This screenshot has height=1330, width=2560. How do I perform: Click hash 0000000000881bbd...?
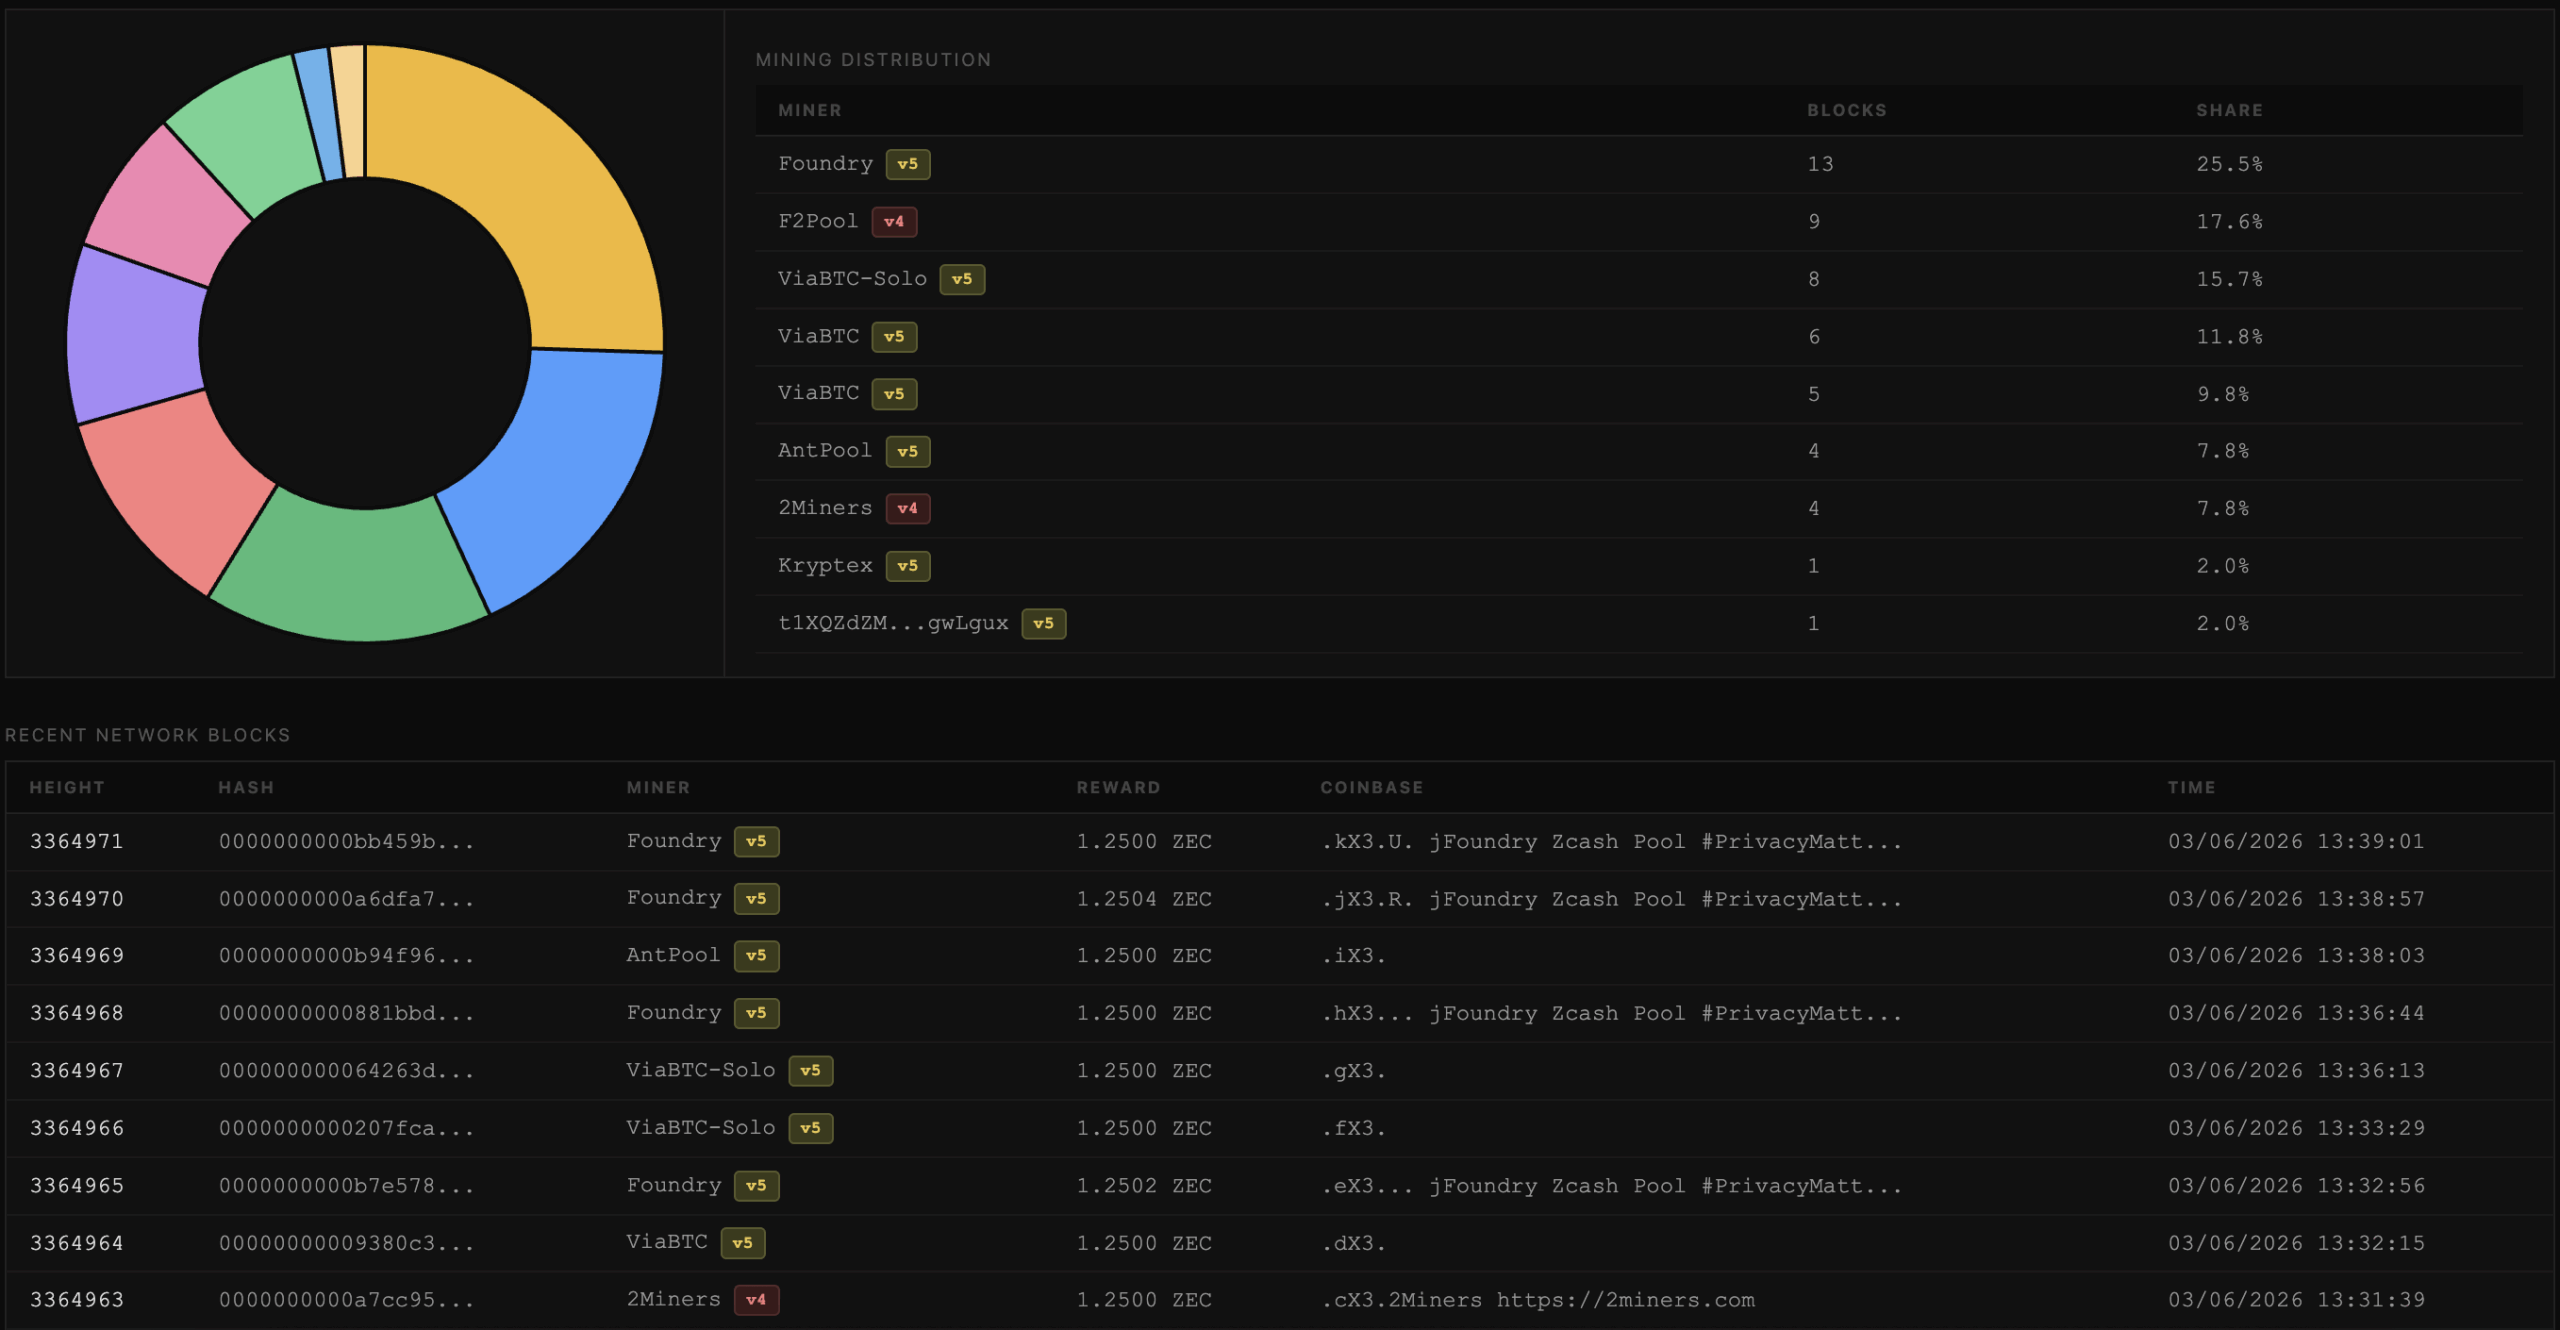coord(346,1014)
